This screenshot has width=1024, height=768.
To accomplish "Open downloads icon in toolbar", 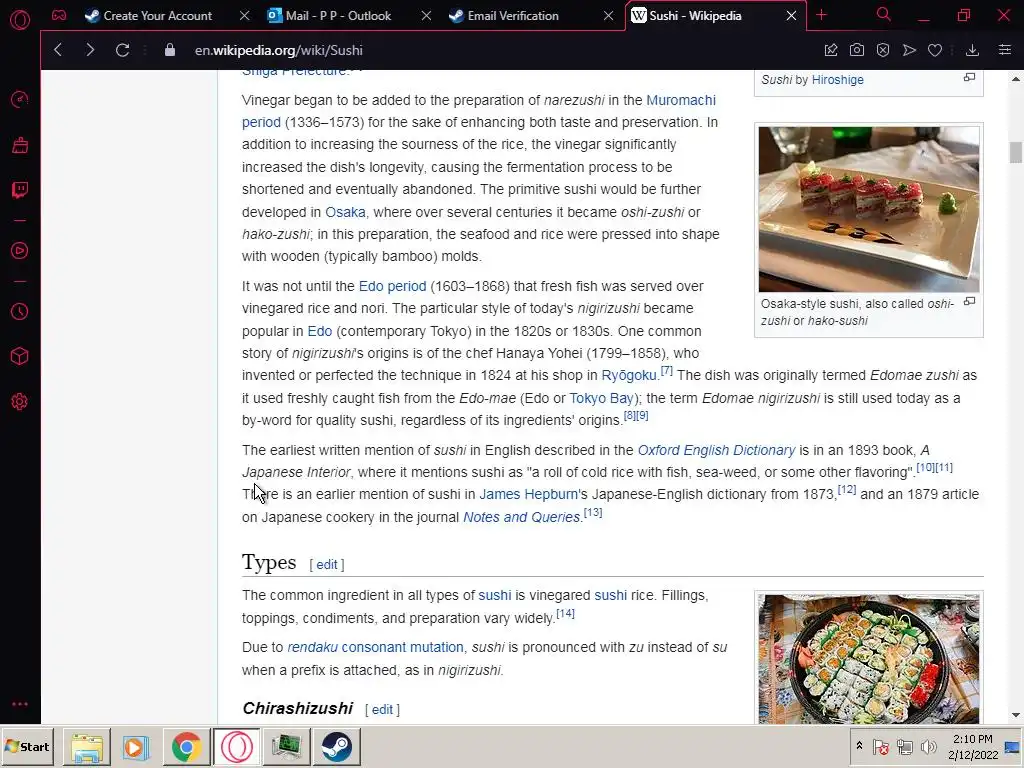I will point(972,50).
